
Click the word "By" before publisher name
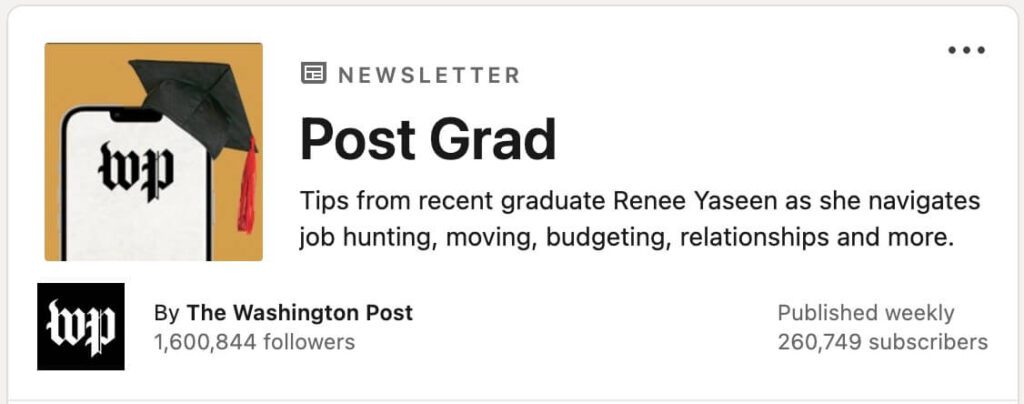pyautogui.click(x=167, y=312)
